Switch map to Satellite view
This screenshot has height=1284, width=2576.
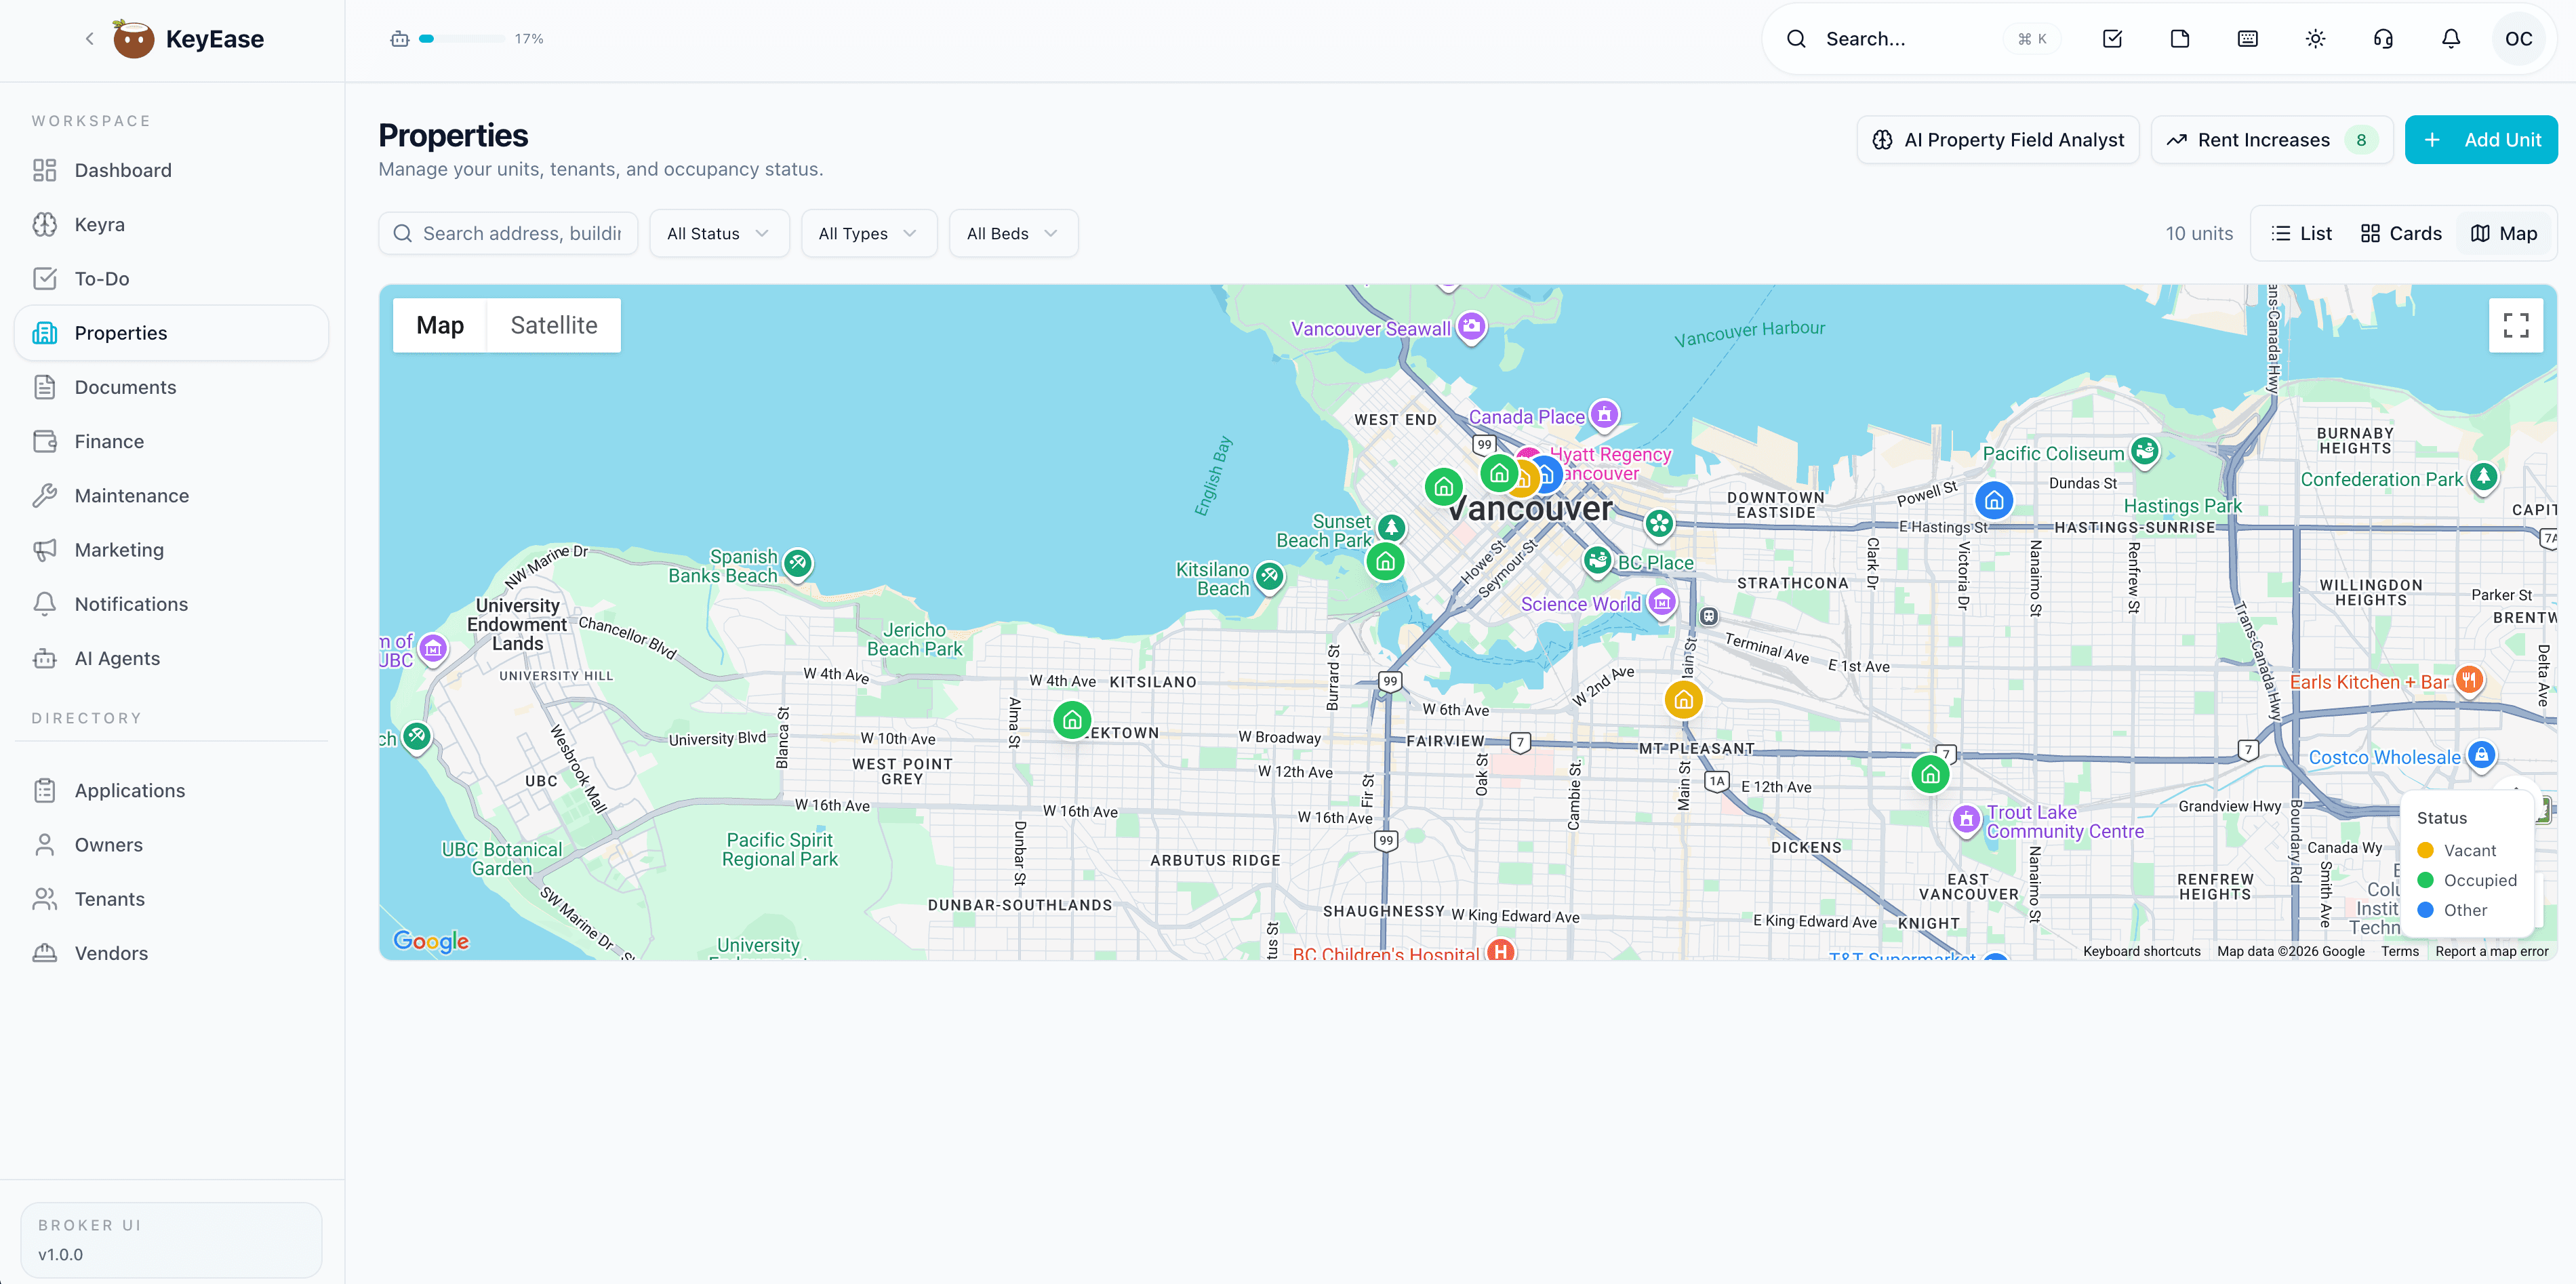pyautogui.click(x=553, y=325)
